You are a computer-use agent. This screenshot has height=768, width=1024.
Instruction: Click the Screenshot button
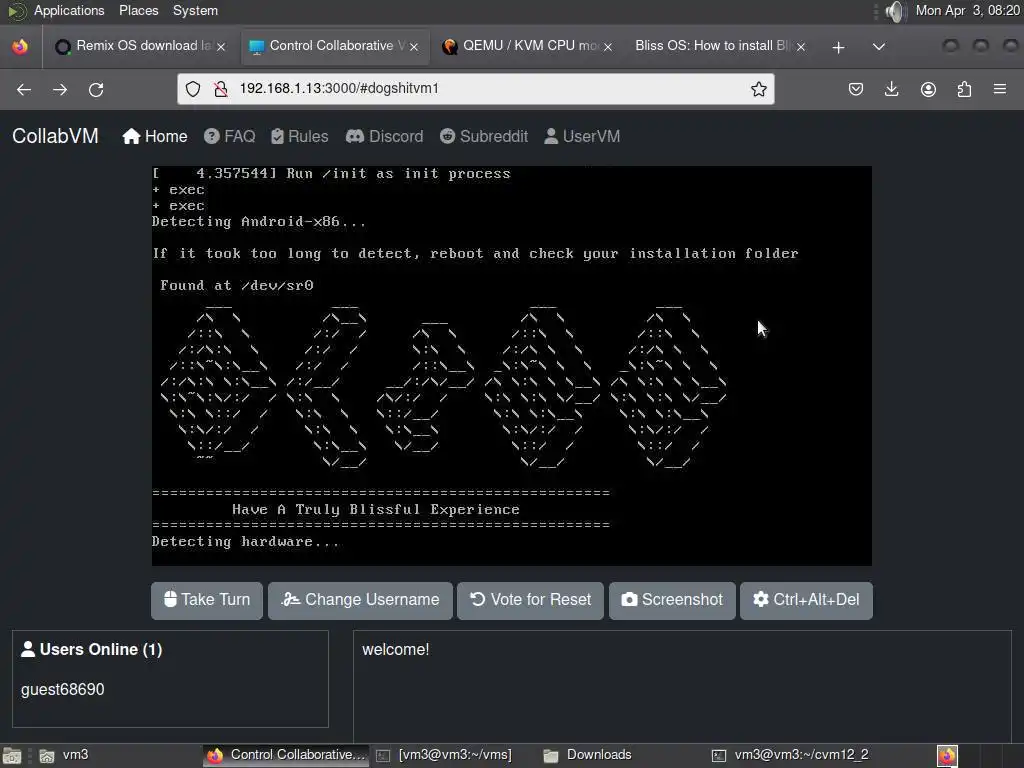pyautogui.click(x=672, y=600)
